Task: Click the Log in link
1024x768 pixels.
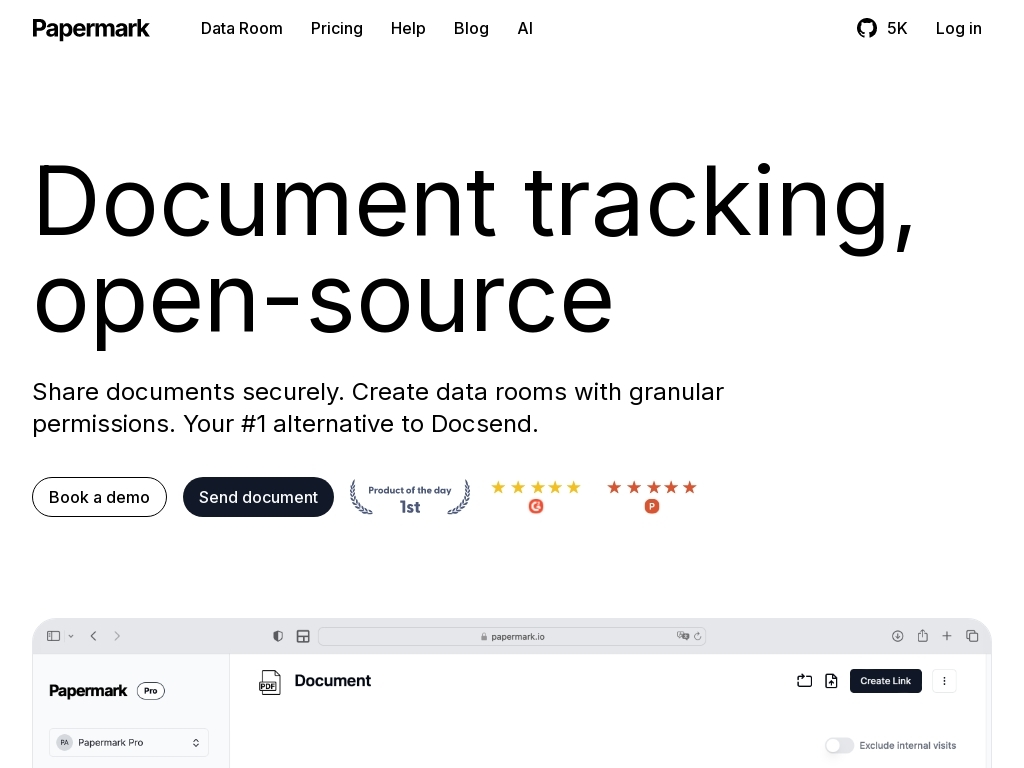Action: pyautogui.click(x=958, y=28)
